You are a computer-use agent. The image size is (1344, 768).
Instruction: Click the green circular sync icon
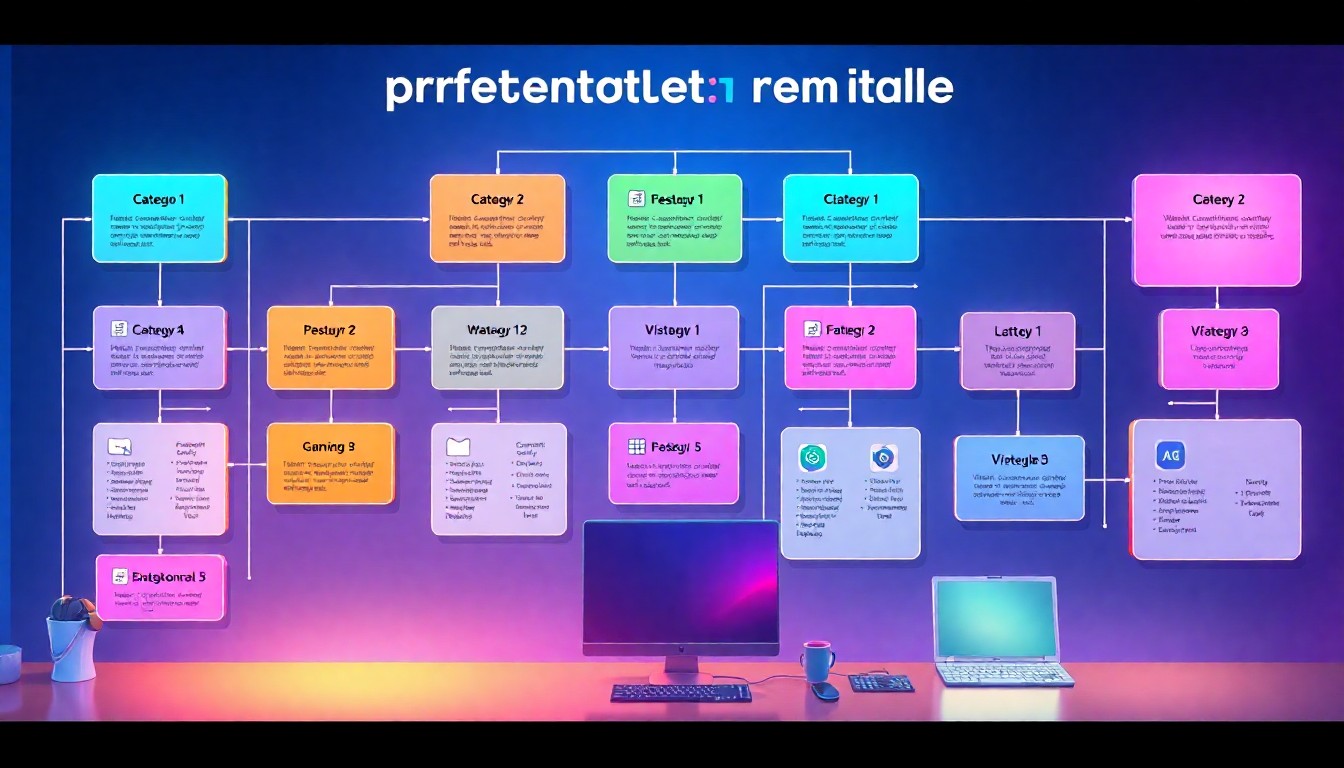tap(812, 458)
